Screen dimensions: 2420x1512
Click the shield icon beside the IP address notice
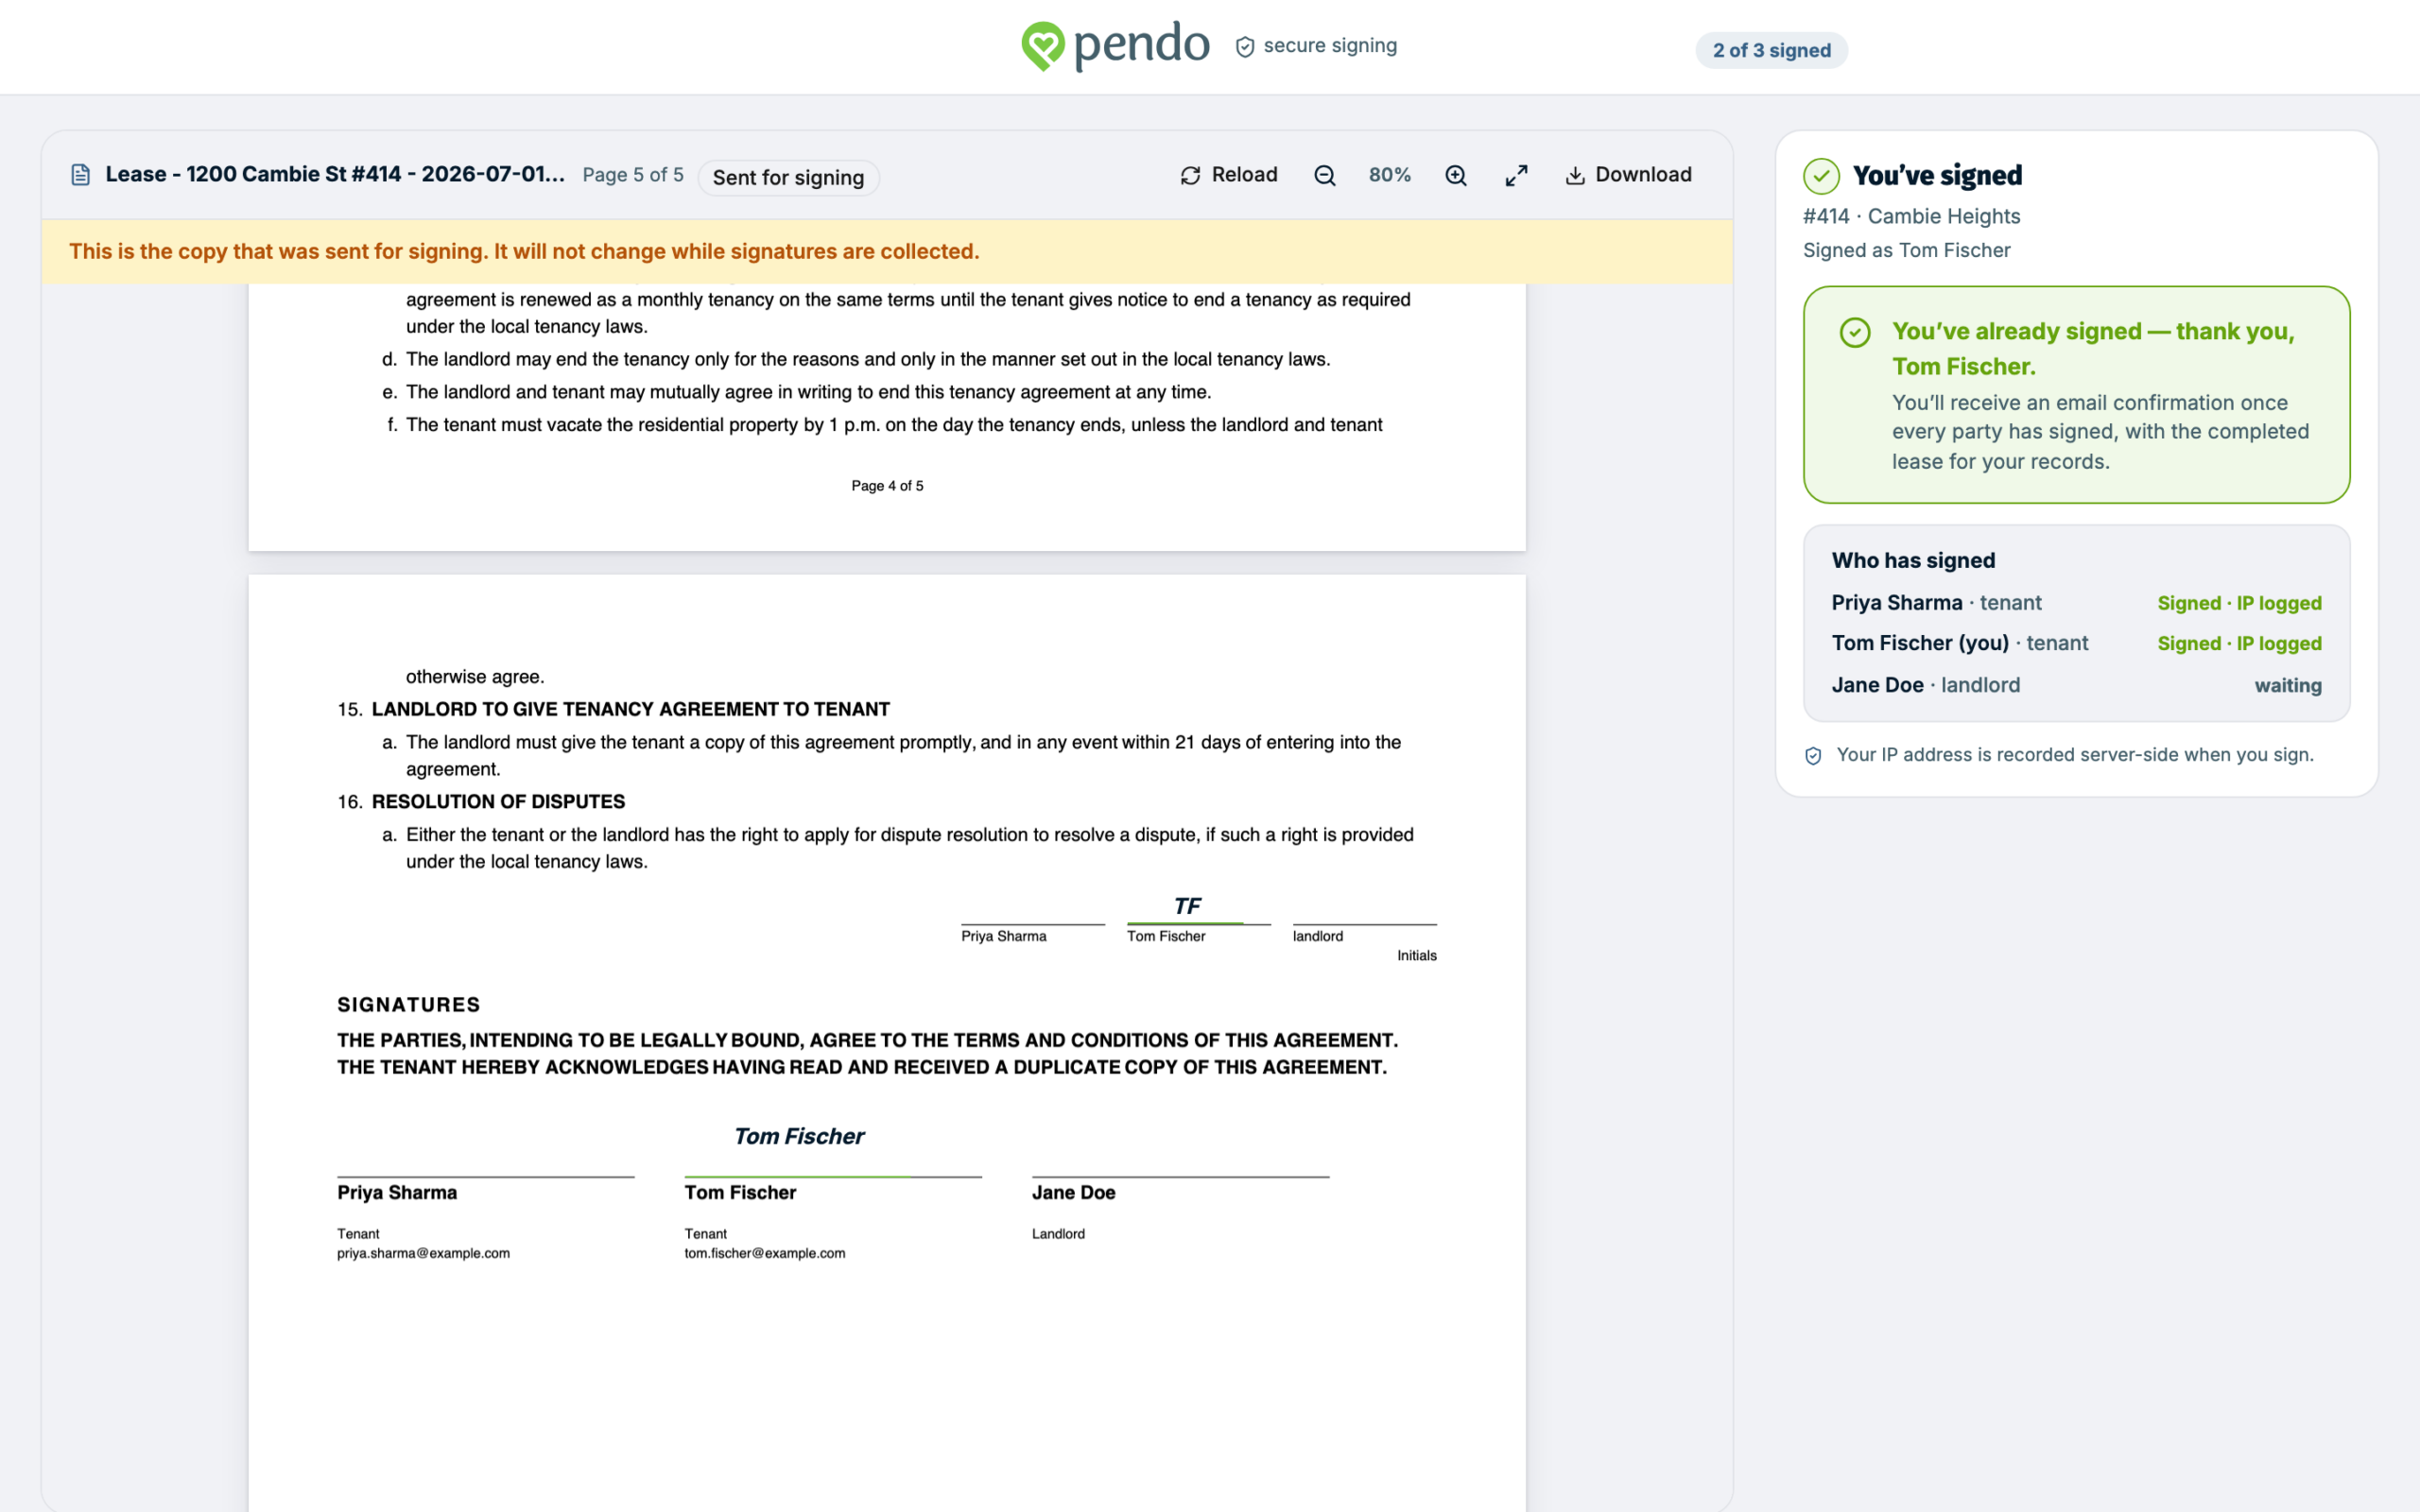click(1813, 756)
